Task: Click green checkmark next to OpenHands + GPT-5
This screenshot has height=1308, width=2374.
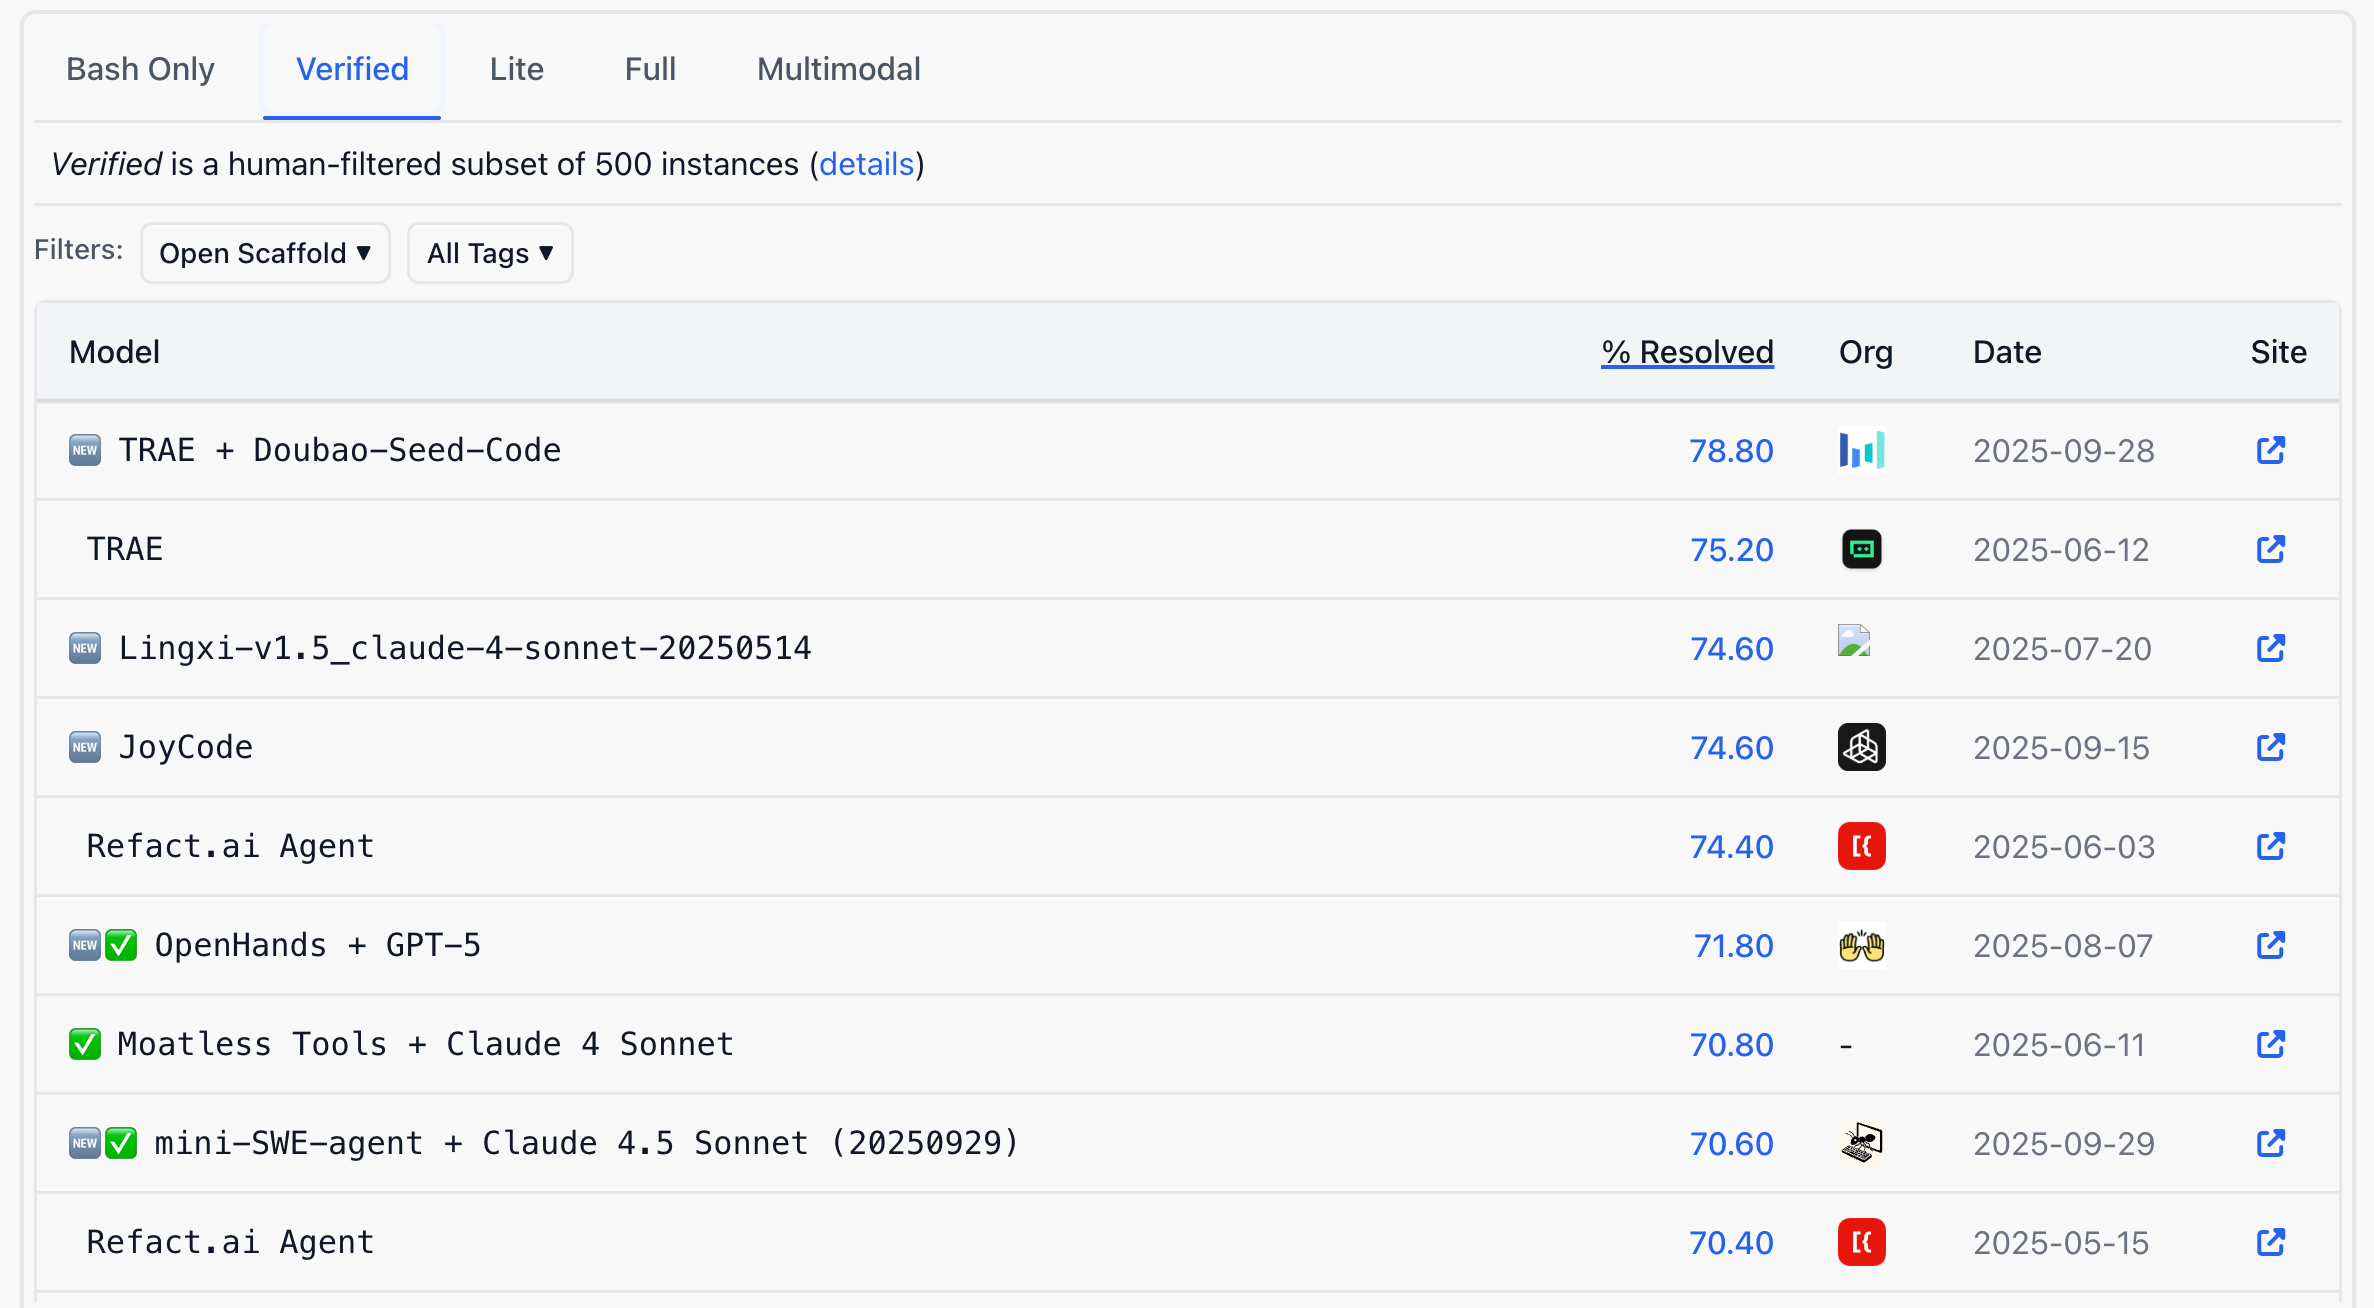Action: 121,945
